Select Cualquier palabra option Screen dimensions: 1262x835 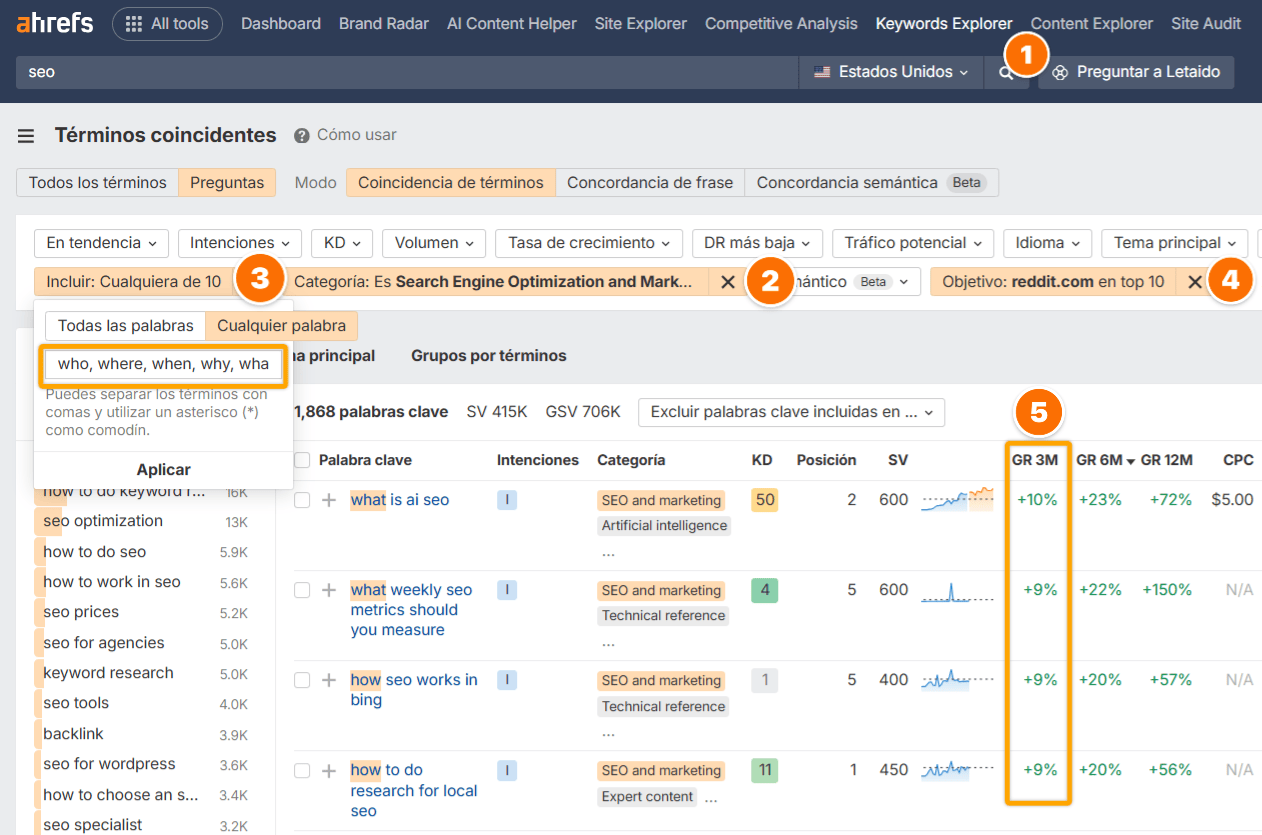point(282,326)
